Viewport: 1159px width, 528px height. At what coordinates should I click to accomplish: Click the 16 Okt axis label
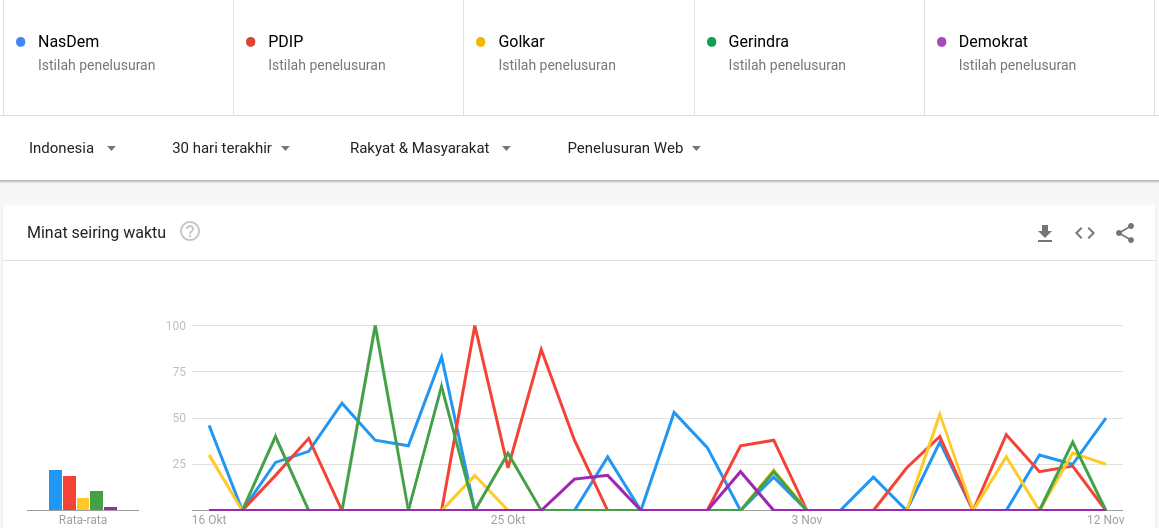click(x=209, y=520)
